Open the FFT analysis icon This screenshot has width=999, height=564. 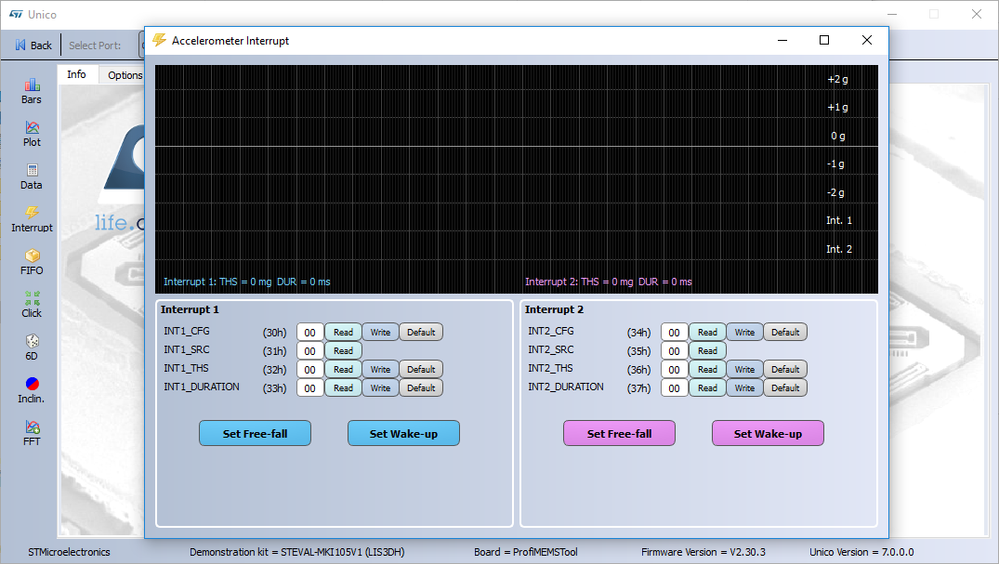[31, 433]
